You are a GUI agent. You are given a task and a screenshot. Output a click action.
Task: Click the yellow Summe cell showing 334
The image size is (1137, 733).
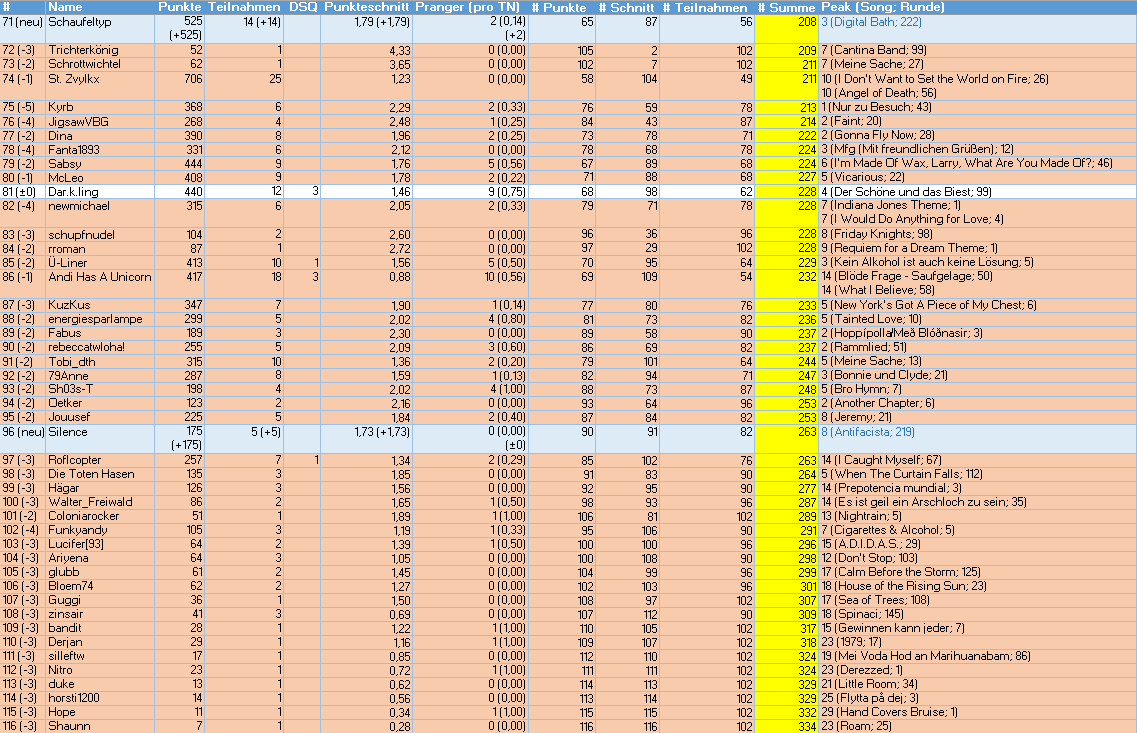pyautogui.click(x=786, y=726)
